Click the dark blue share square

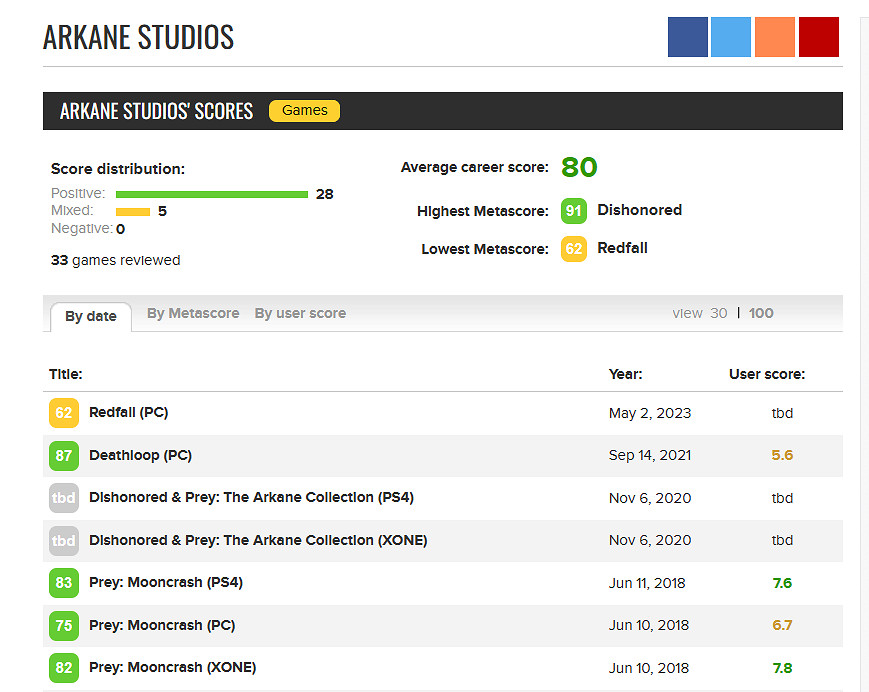(x=688, y=37)
